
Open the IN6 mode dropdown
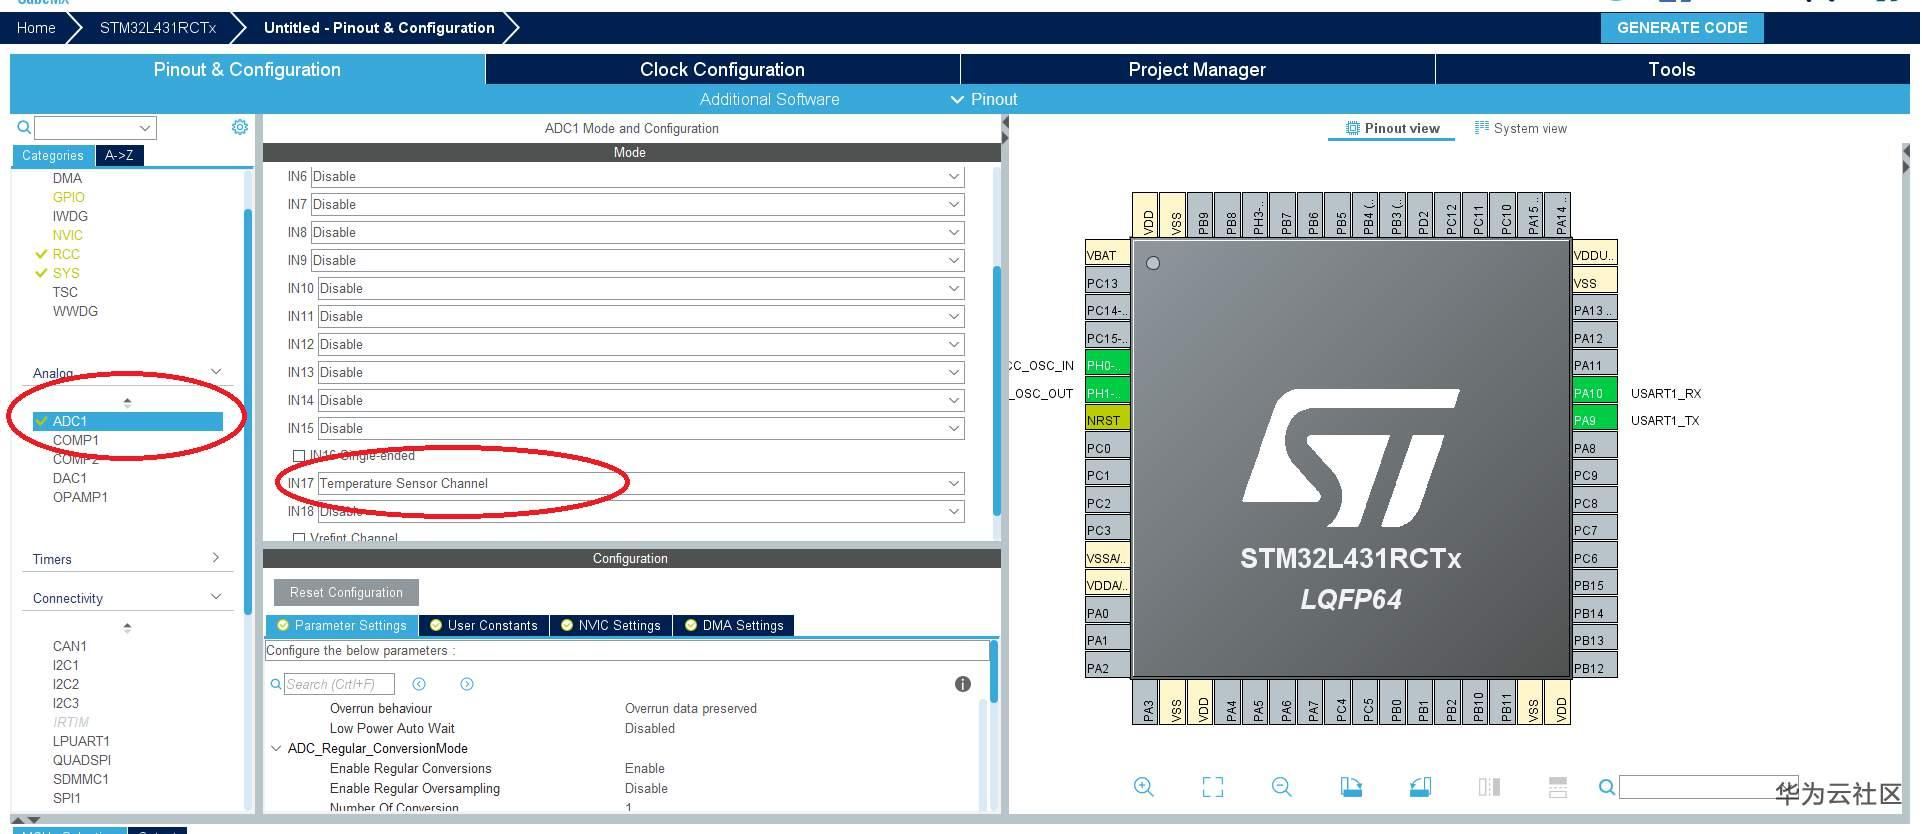click(638, 177)
